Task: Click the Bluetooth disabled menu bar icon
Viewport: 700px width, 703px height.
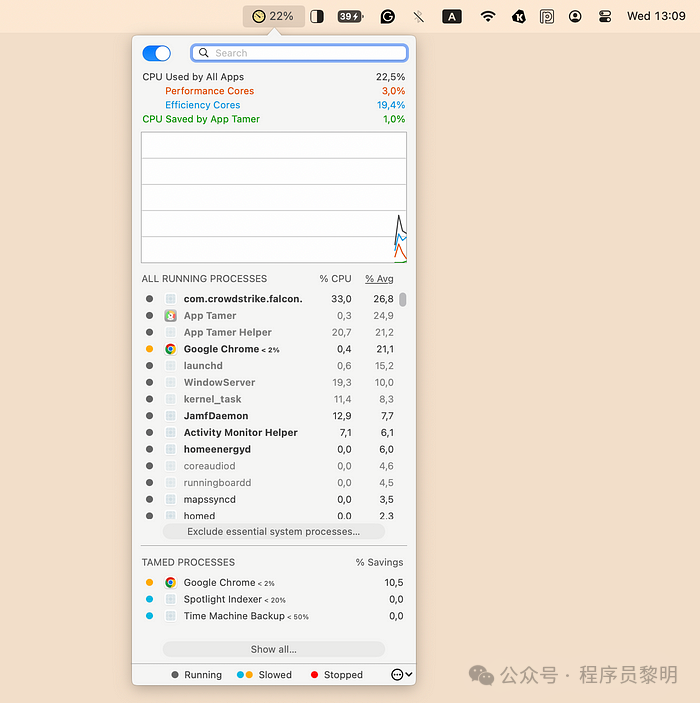Action: point(418,17)
